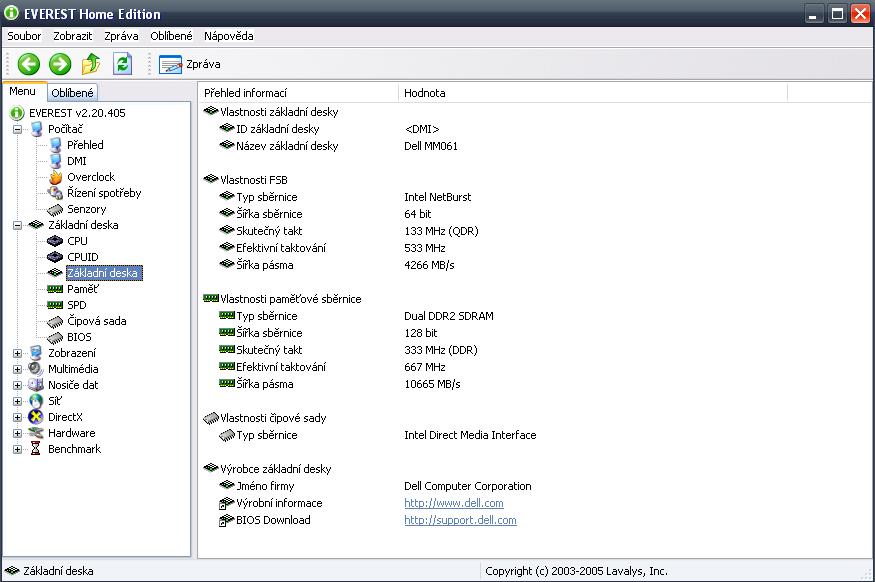
Task: Click the Benchmark hourglass icon
Action: pyautogui.click(x=36, y=449)
